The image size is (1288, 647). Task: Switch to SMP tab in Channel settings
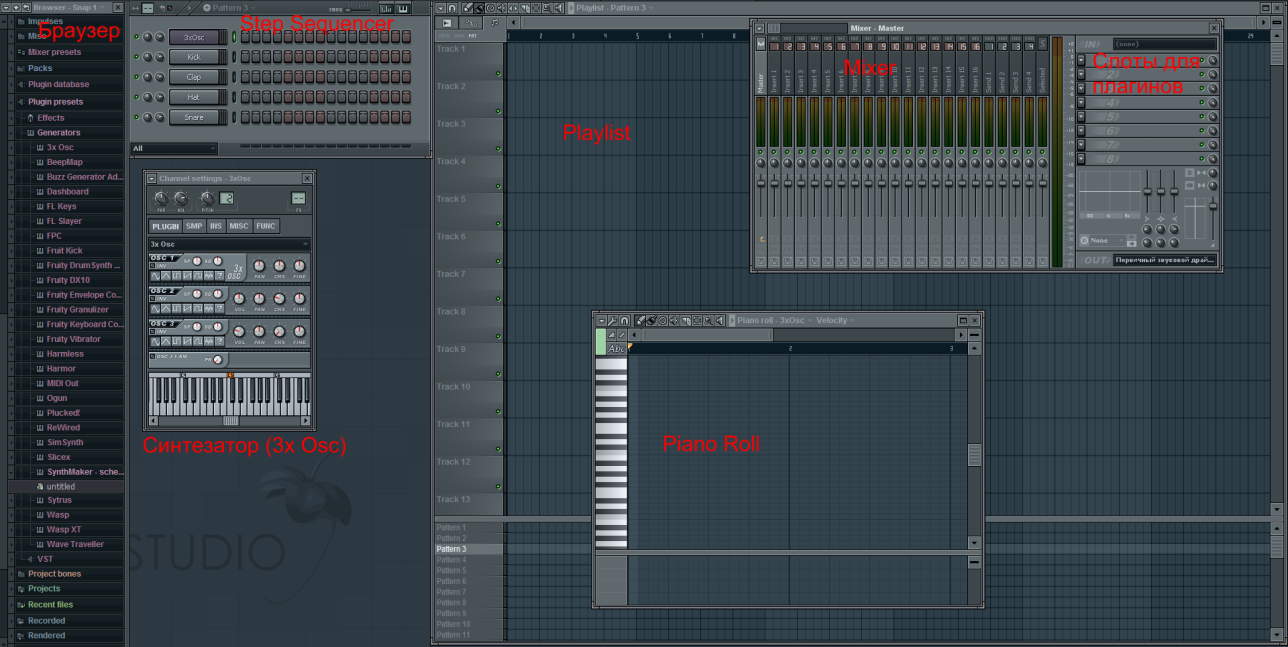194,226
